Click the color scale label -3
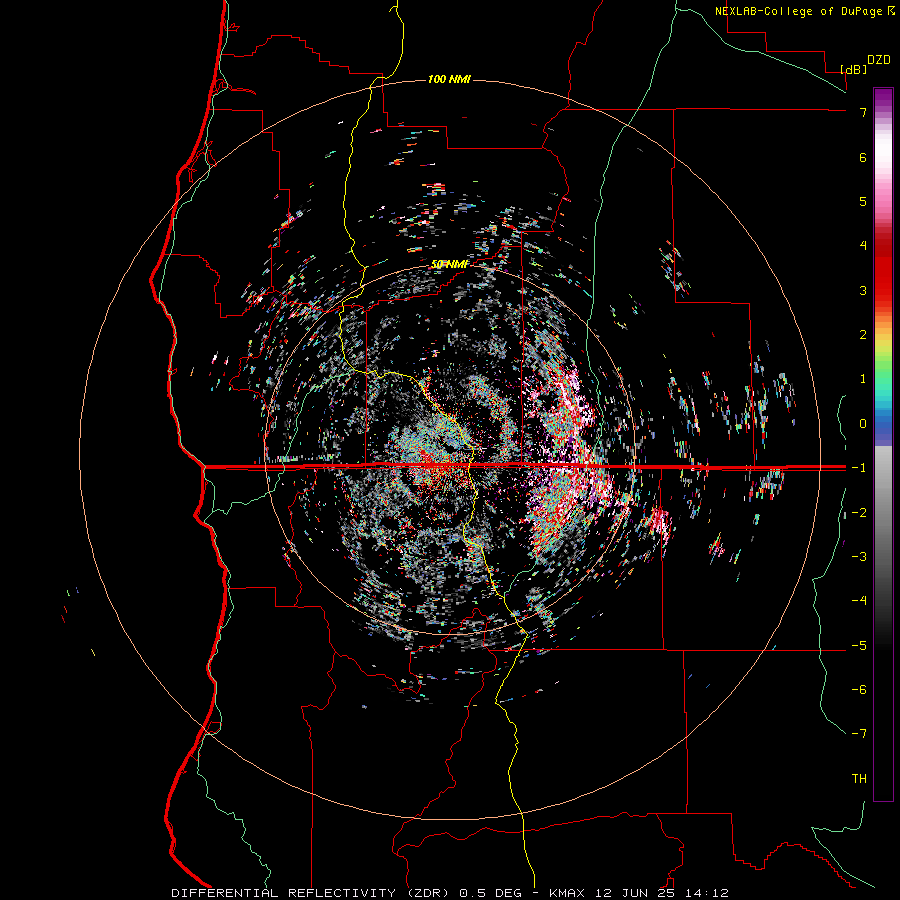This screenshot has width=900, height=900. (859, 557)
